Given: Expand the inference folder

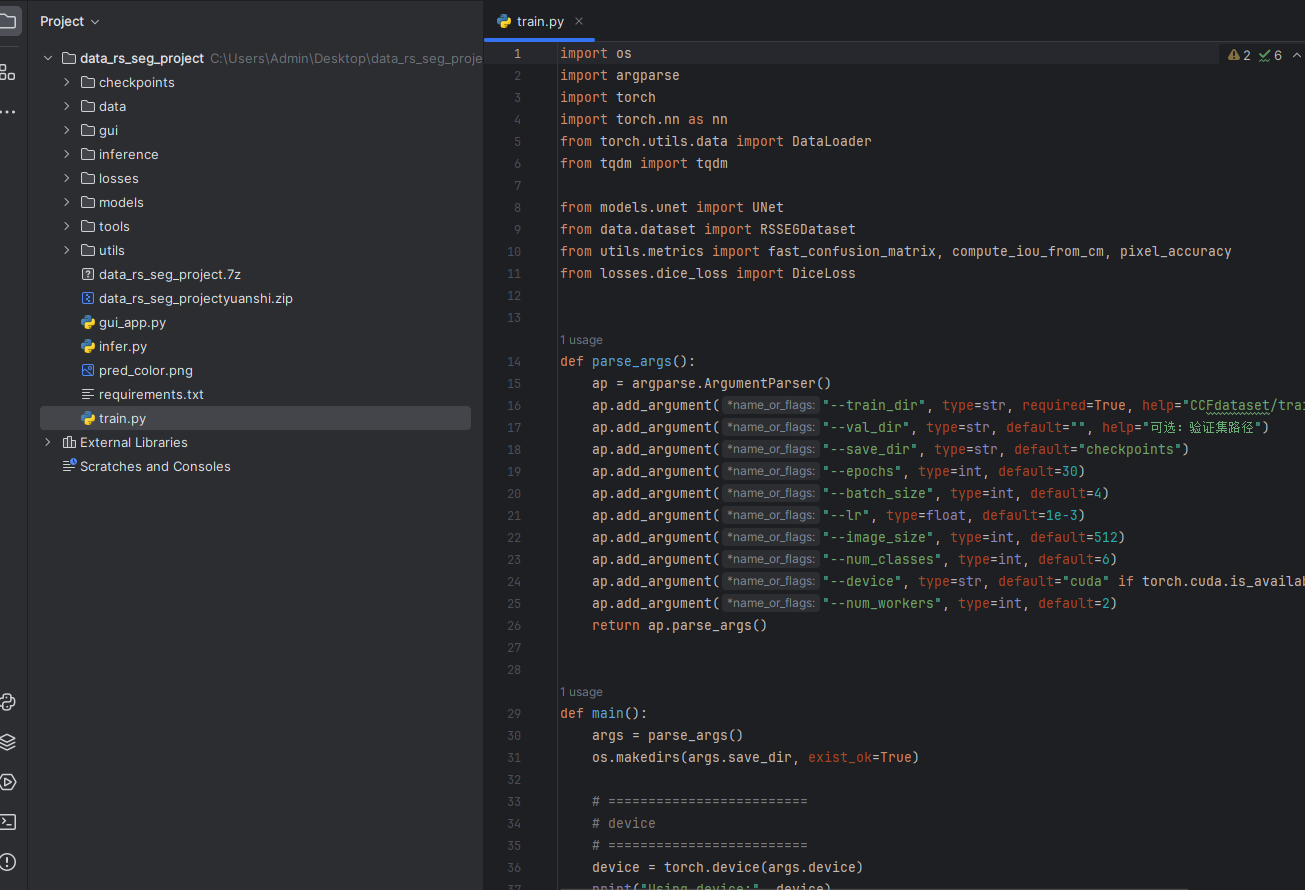Looking at the screenshot, I should (67, 155).
